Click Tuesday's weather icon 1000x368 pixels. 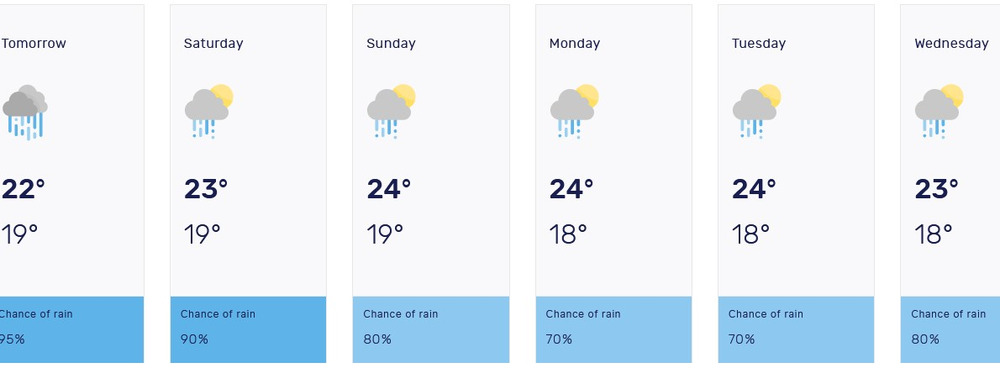[757, 112]
